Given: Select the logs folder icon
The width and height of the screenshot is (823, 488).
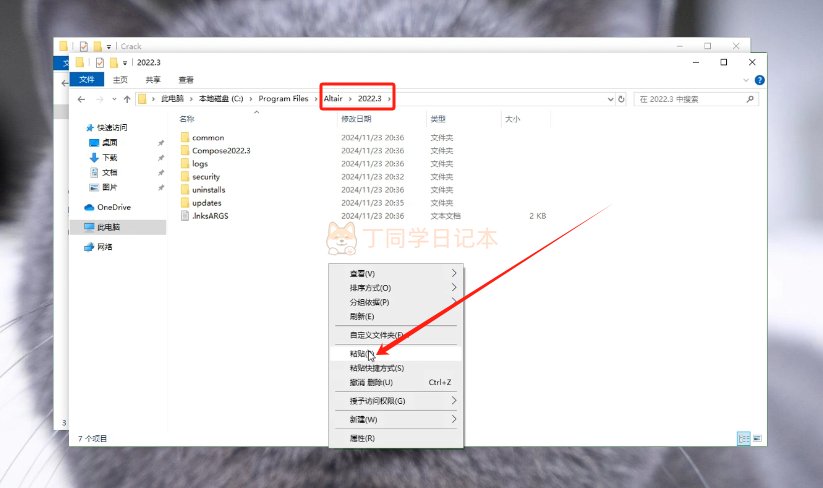Looking at the screenshot, I should tap(185, 164).
